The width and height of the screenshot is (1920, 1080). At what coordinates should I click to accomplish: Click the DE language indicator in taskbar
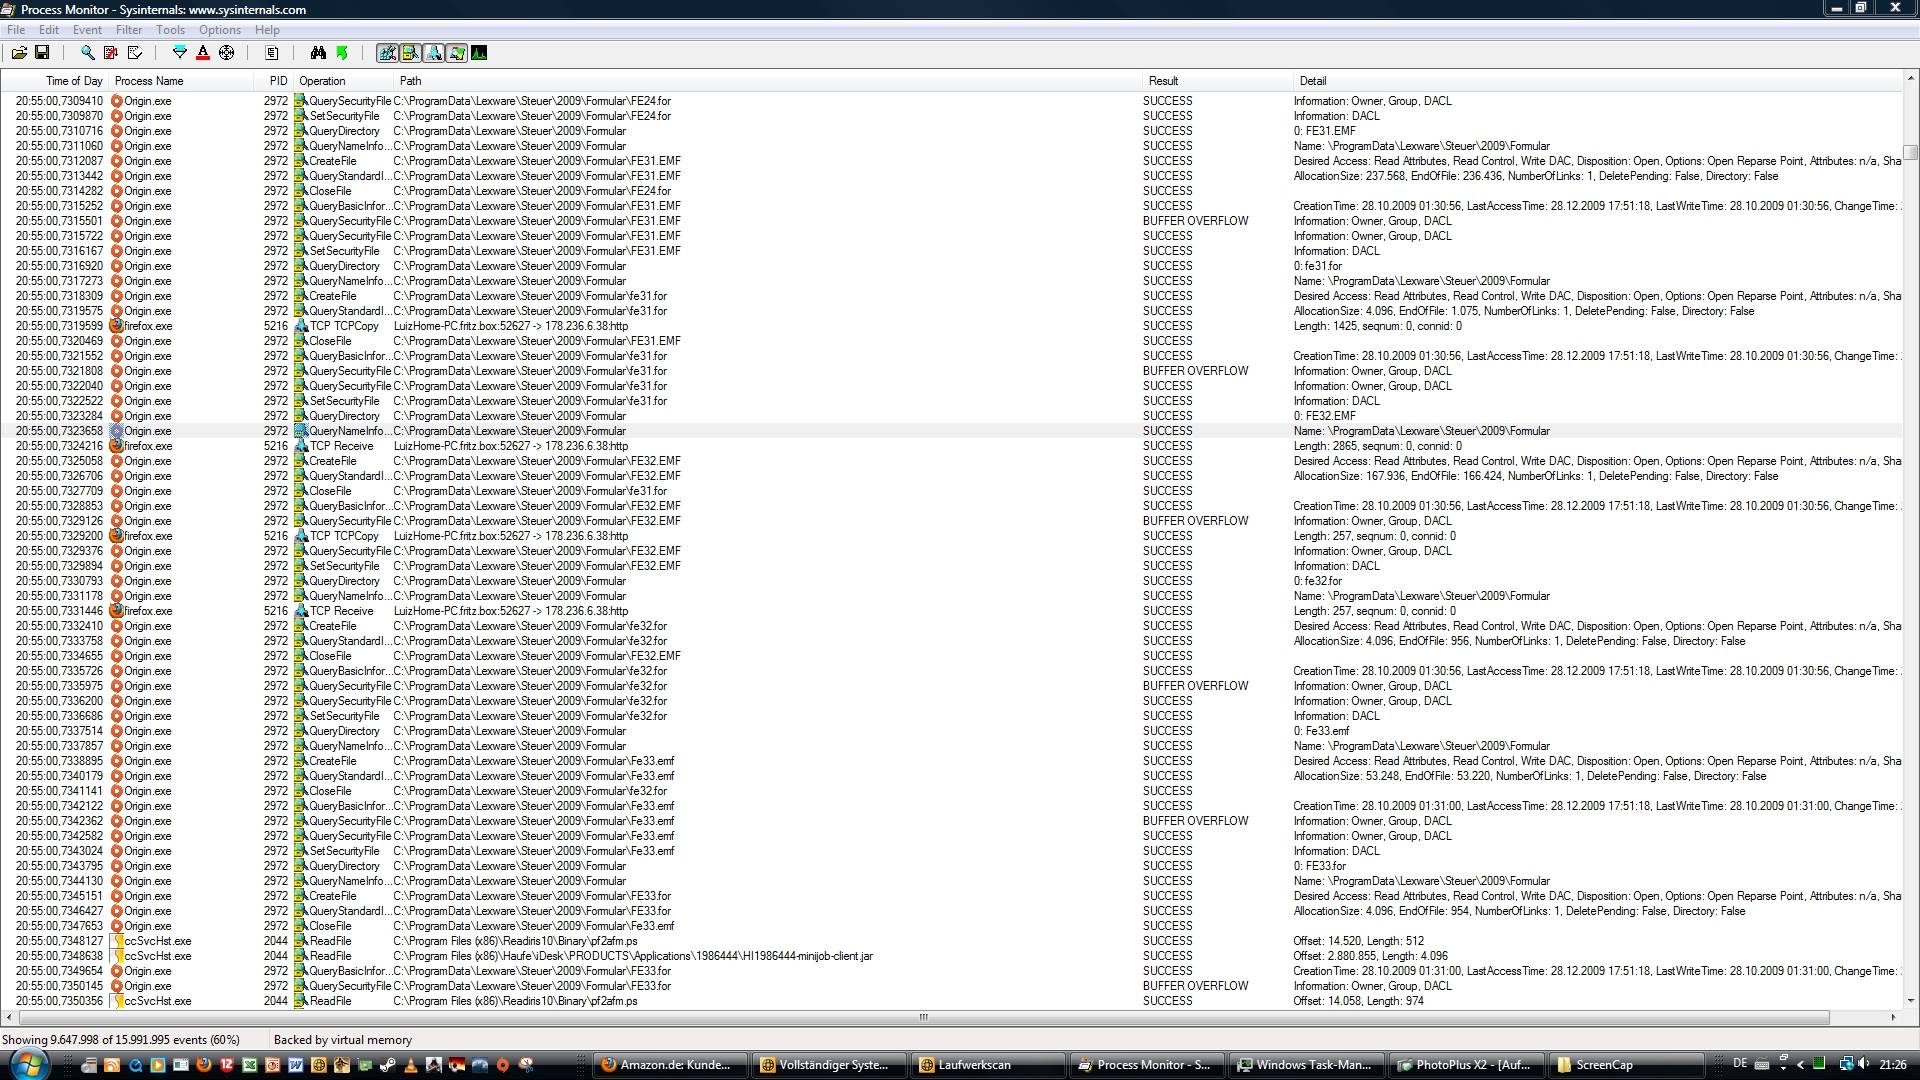tap(1740, 1063)
